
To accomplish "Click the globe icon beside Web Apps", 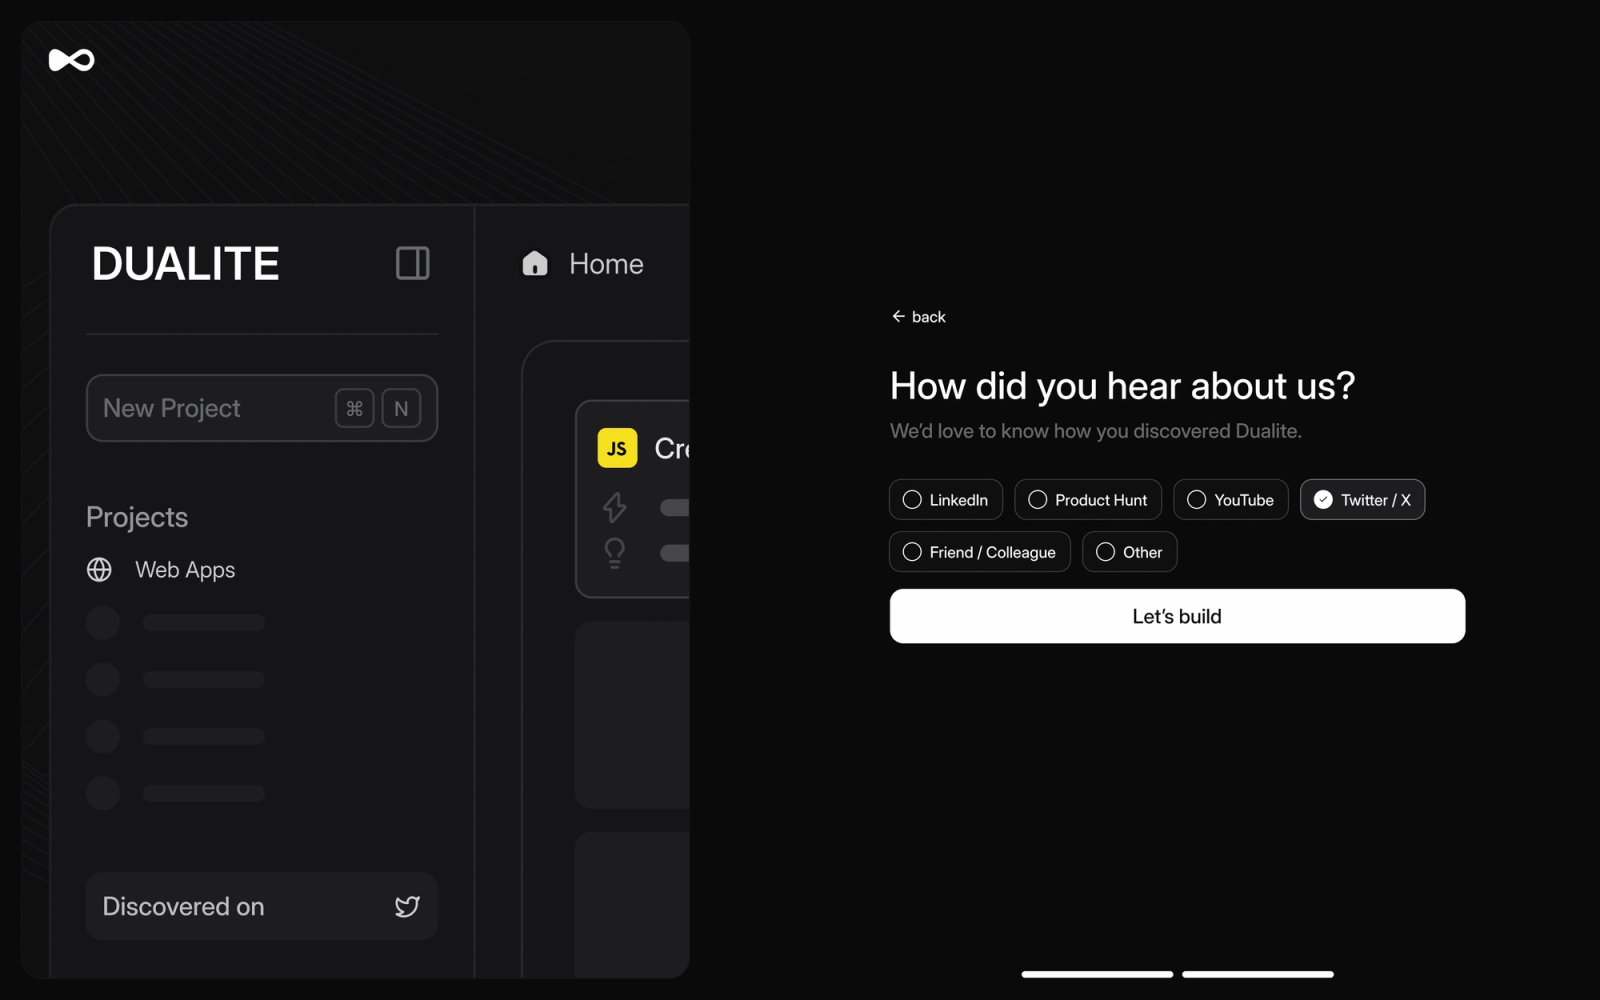I will pos(99,569).
